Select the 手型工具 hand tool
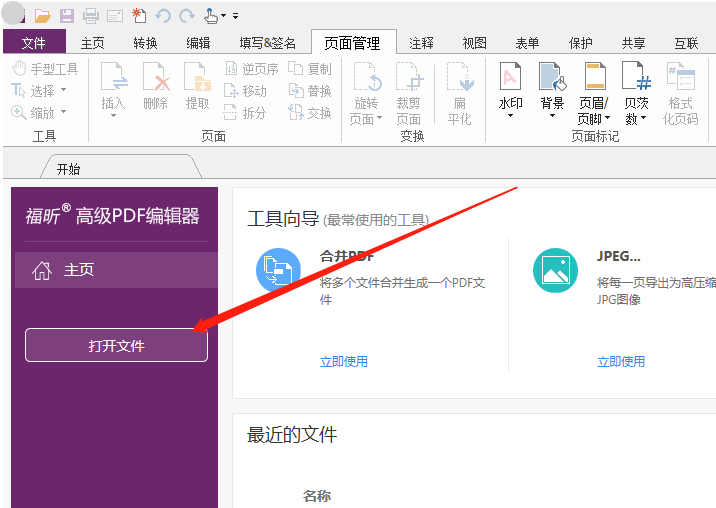 (x=45, y=69)
